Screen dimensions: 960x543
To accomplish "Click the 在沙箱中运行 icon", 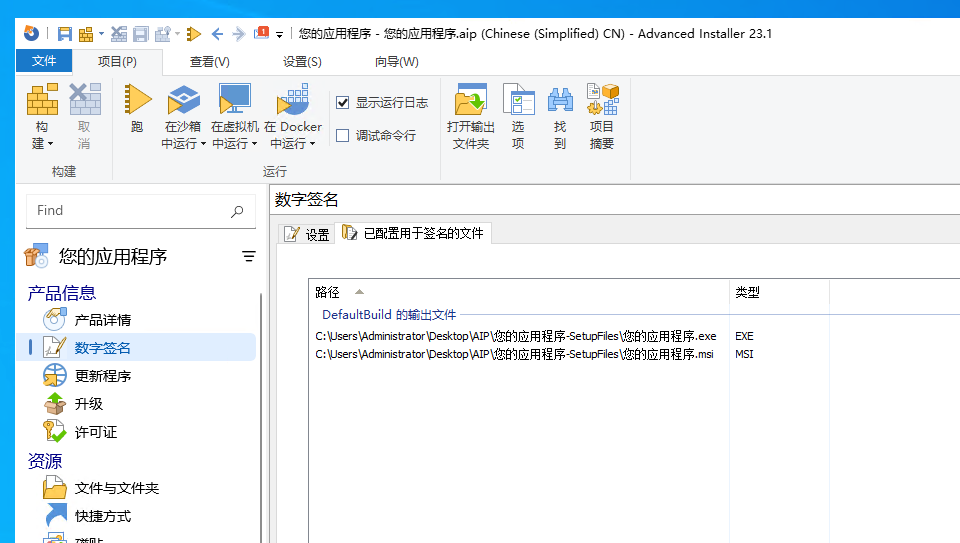I will [183, 100].
